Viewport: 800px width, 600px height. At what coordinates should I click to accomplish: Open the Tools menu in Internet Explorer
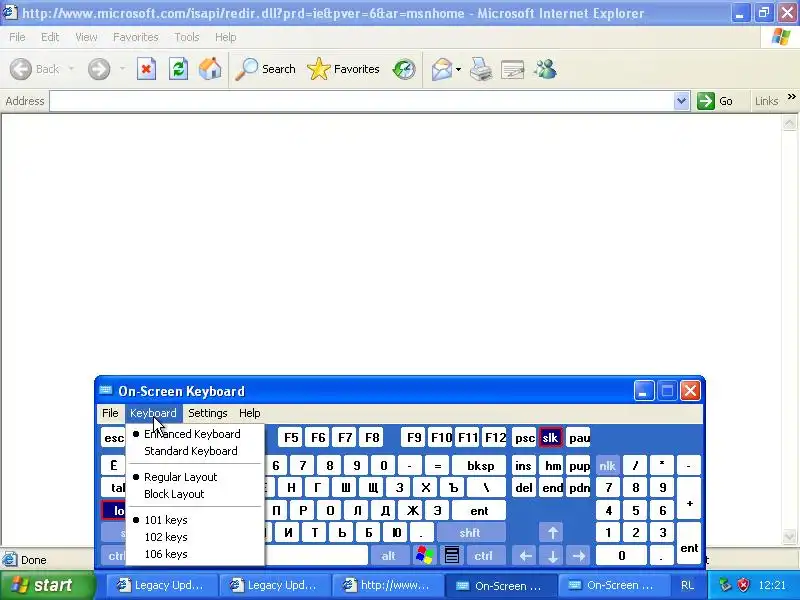(x=187, y=37)
